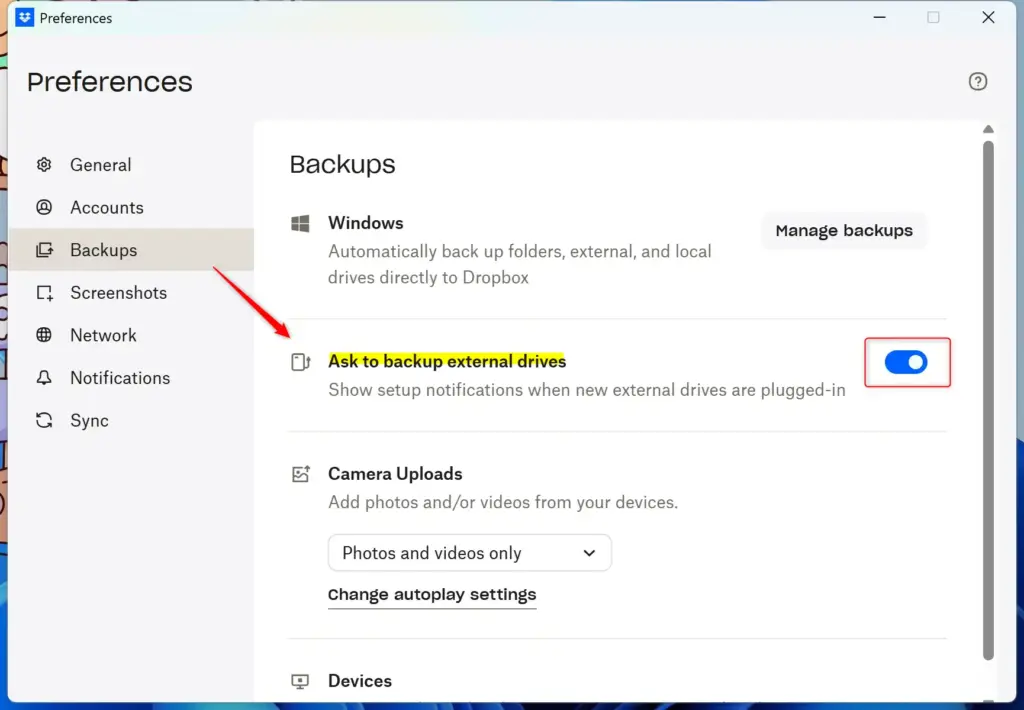Click the Network globe icon
1024x710 pixels.
click(x=44, y=335)
